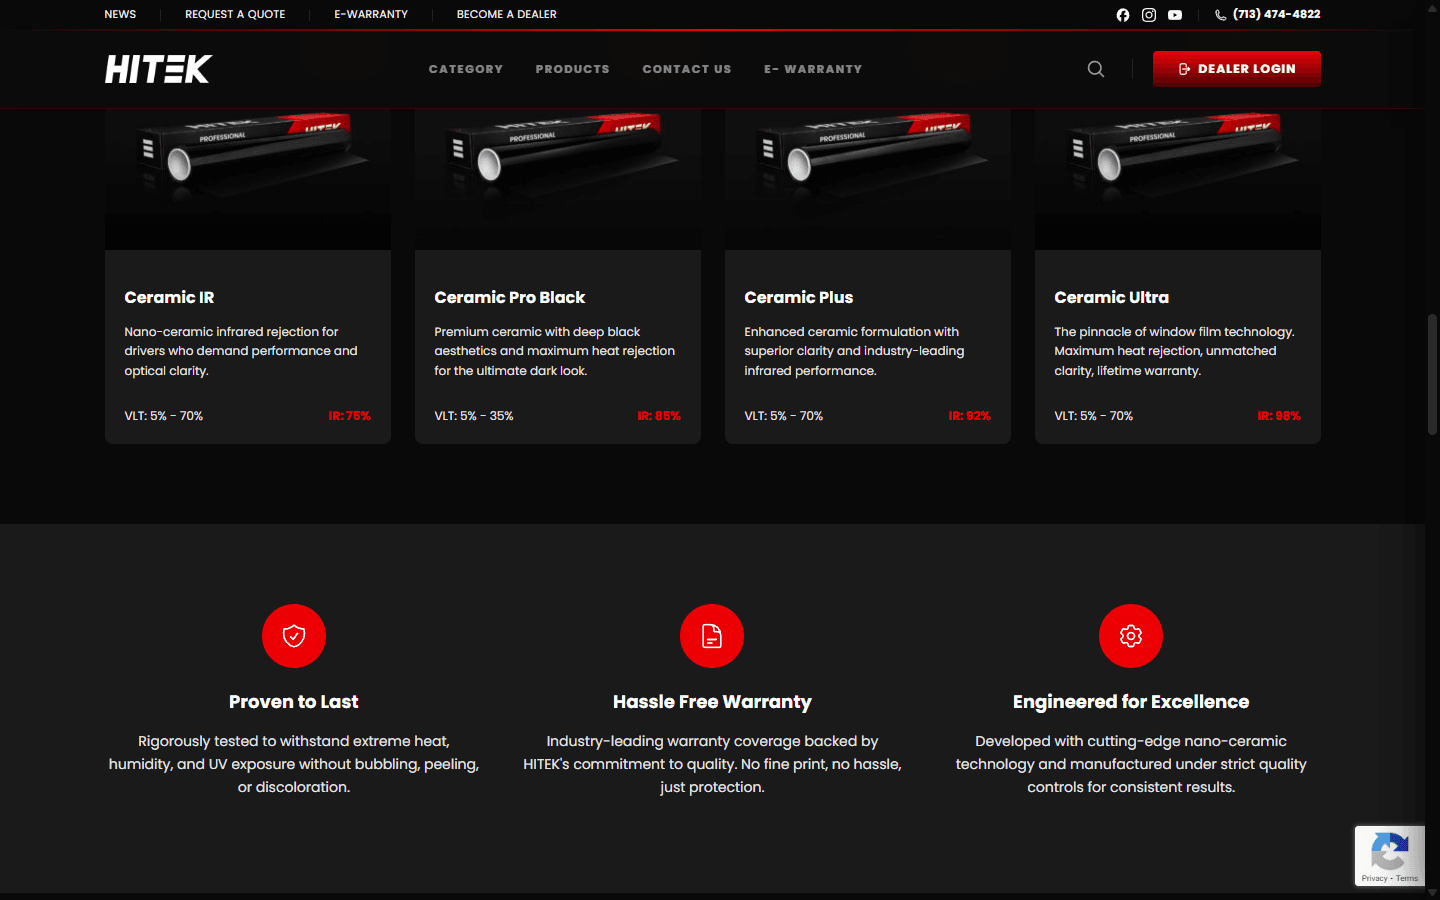
Task: Click the reCAPTCHA badge
Action: pos(1389,856)
